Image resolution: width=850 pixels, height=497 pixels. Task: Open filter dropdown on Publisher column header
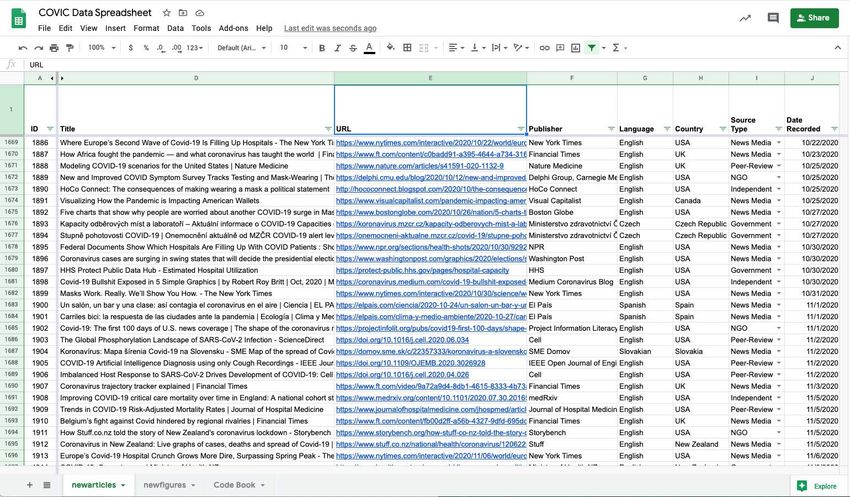[x=611, y=129]
